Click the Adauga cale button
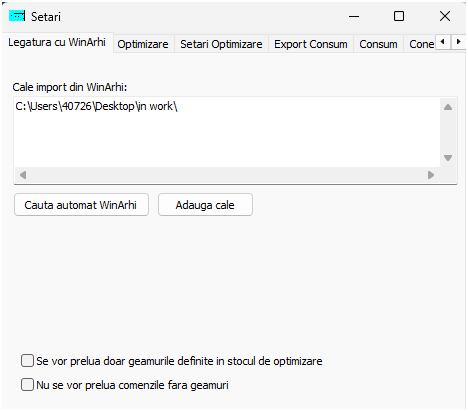The height and width of the screenshot is (411, 468). click(205, 205)
